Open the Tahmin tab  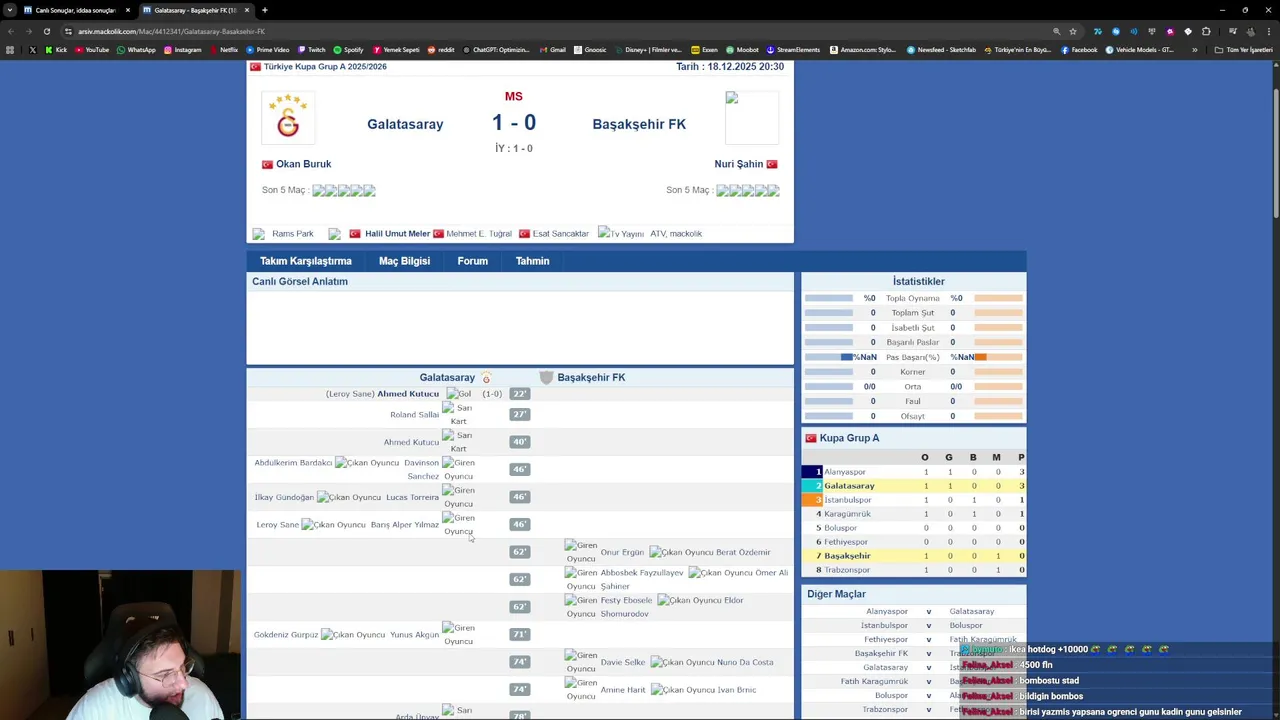coord(532,261)
